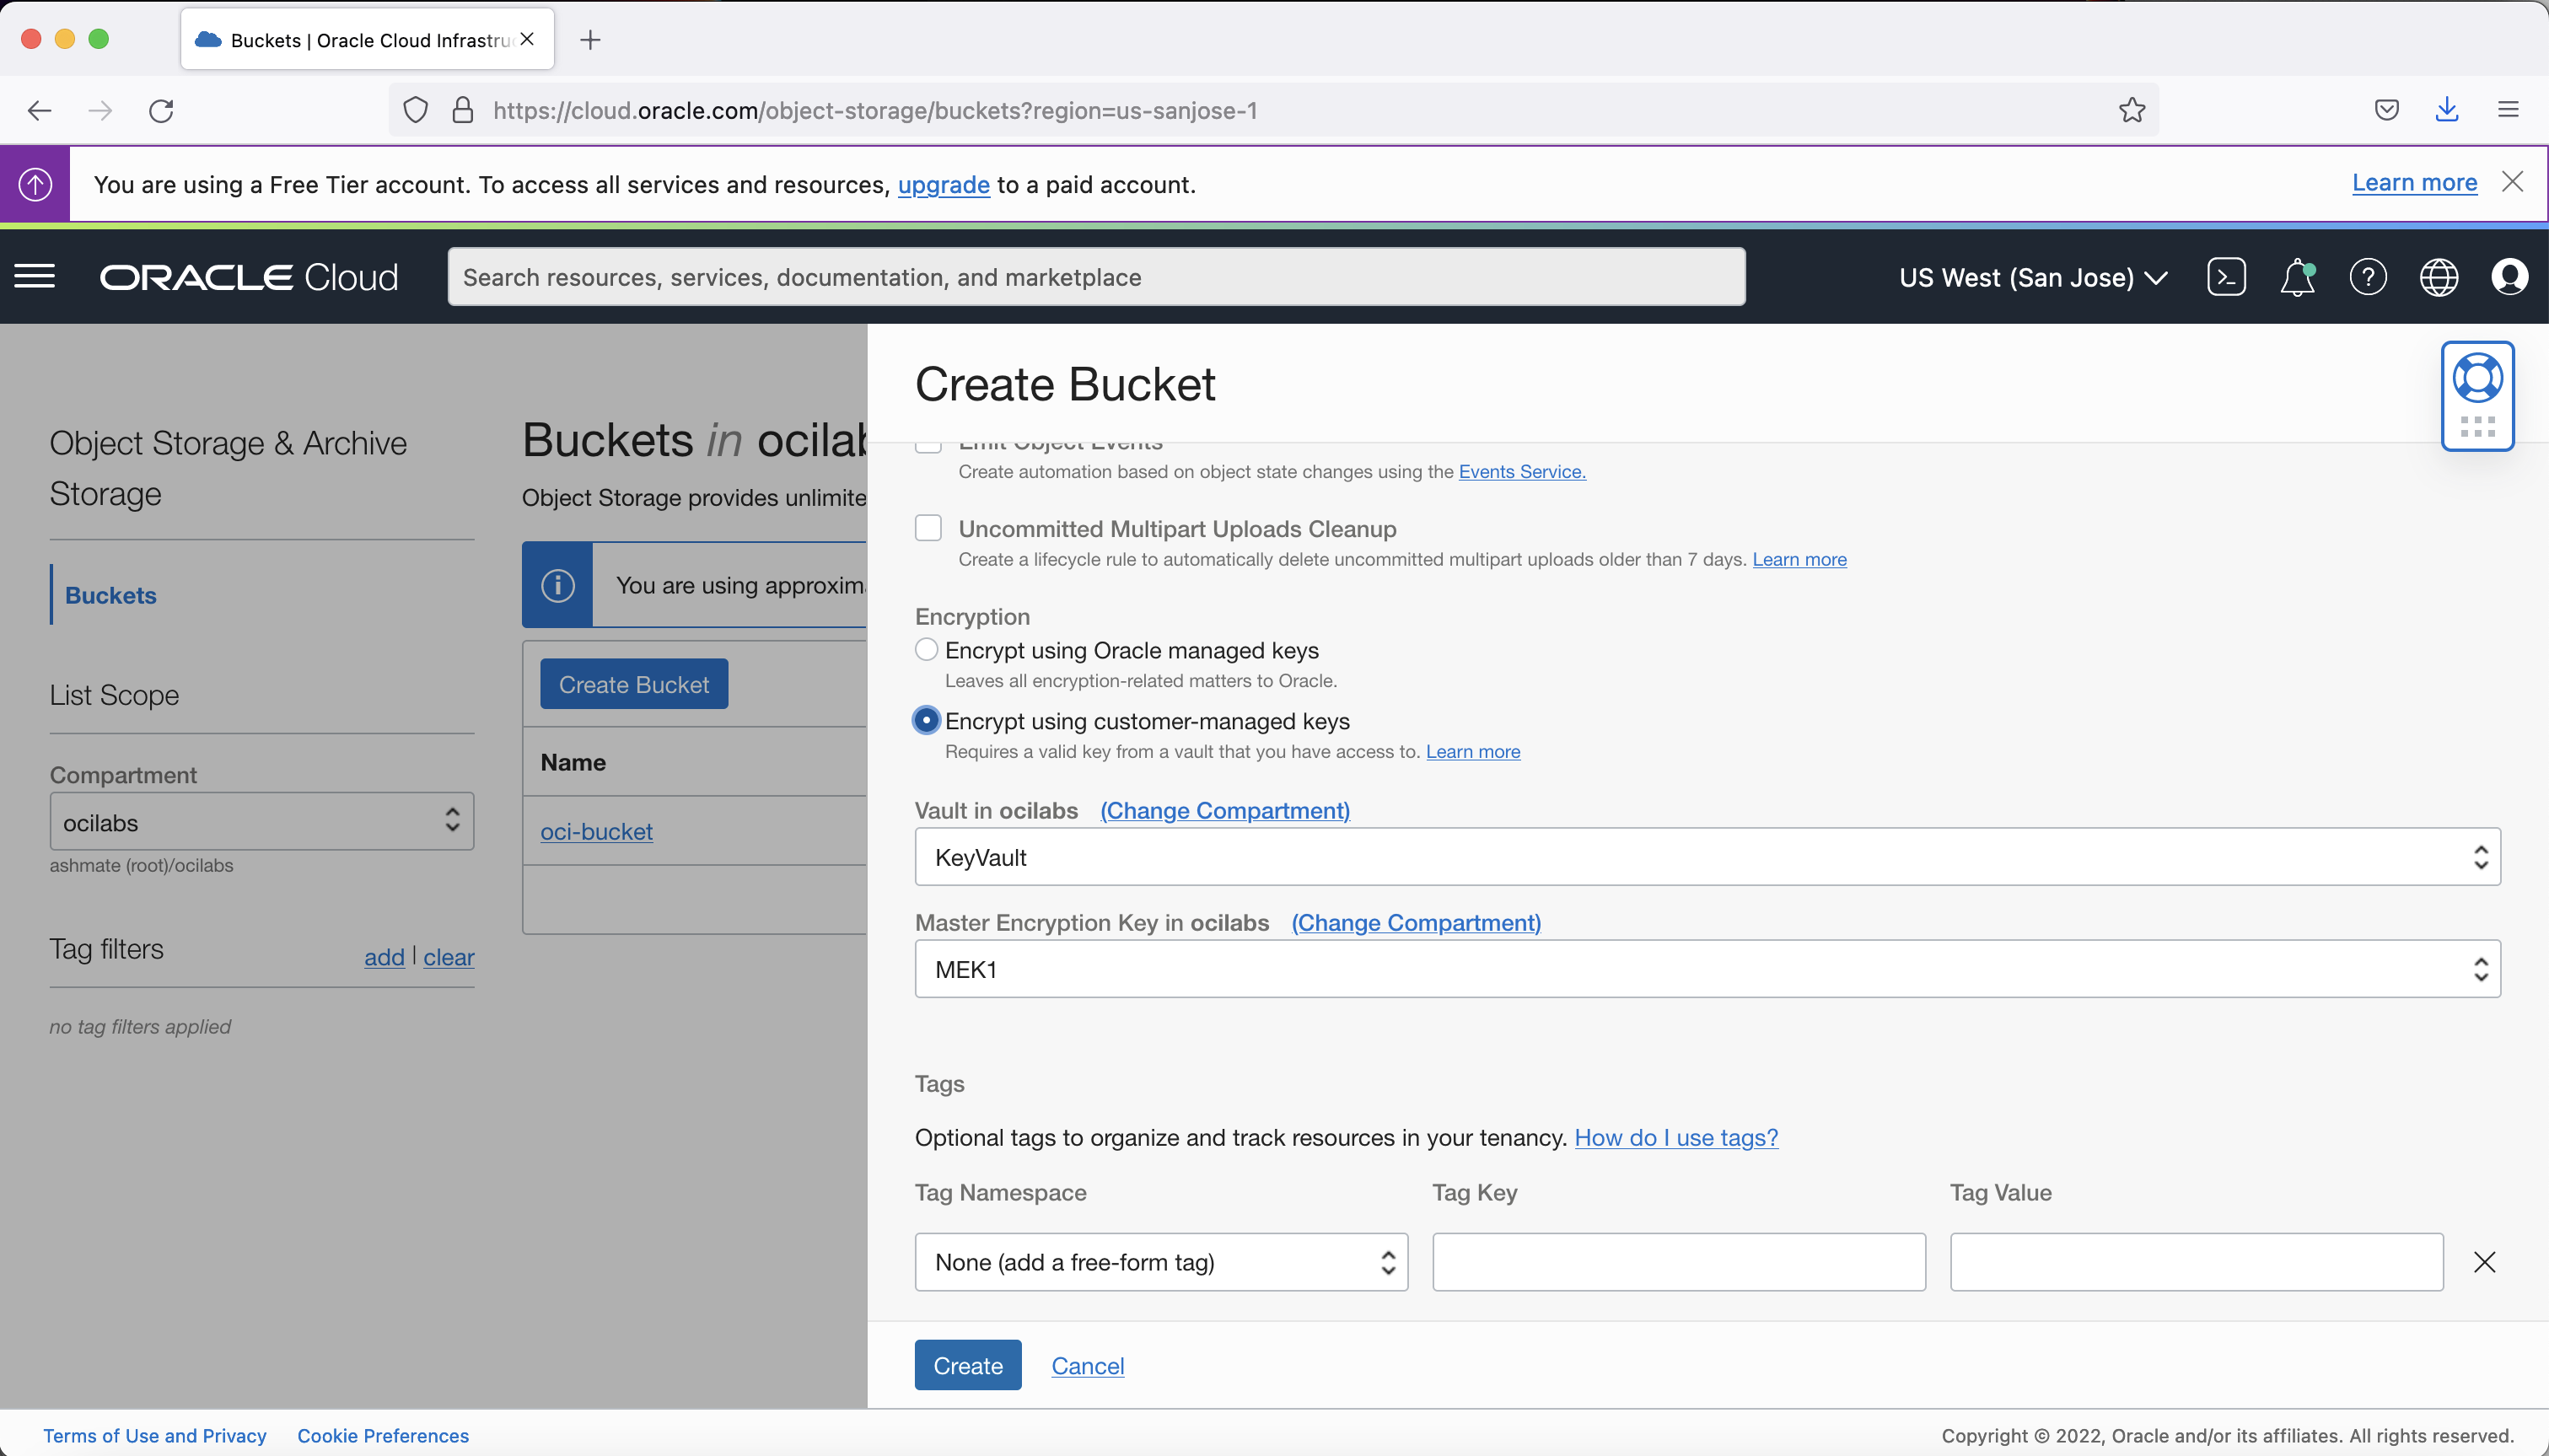This screenshot has height=1456, width=2549.
Task: Click inside the Tag Key field
Action: [1678, 1262]
